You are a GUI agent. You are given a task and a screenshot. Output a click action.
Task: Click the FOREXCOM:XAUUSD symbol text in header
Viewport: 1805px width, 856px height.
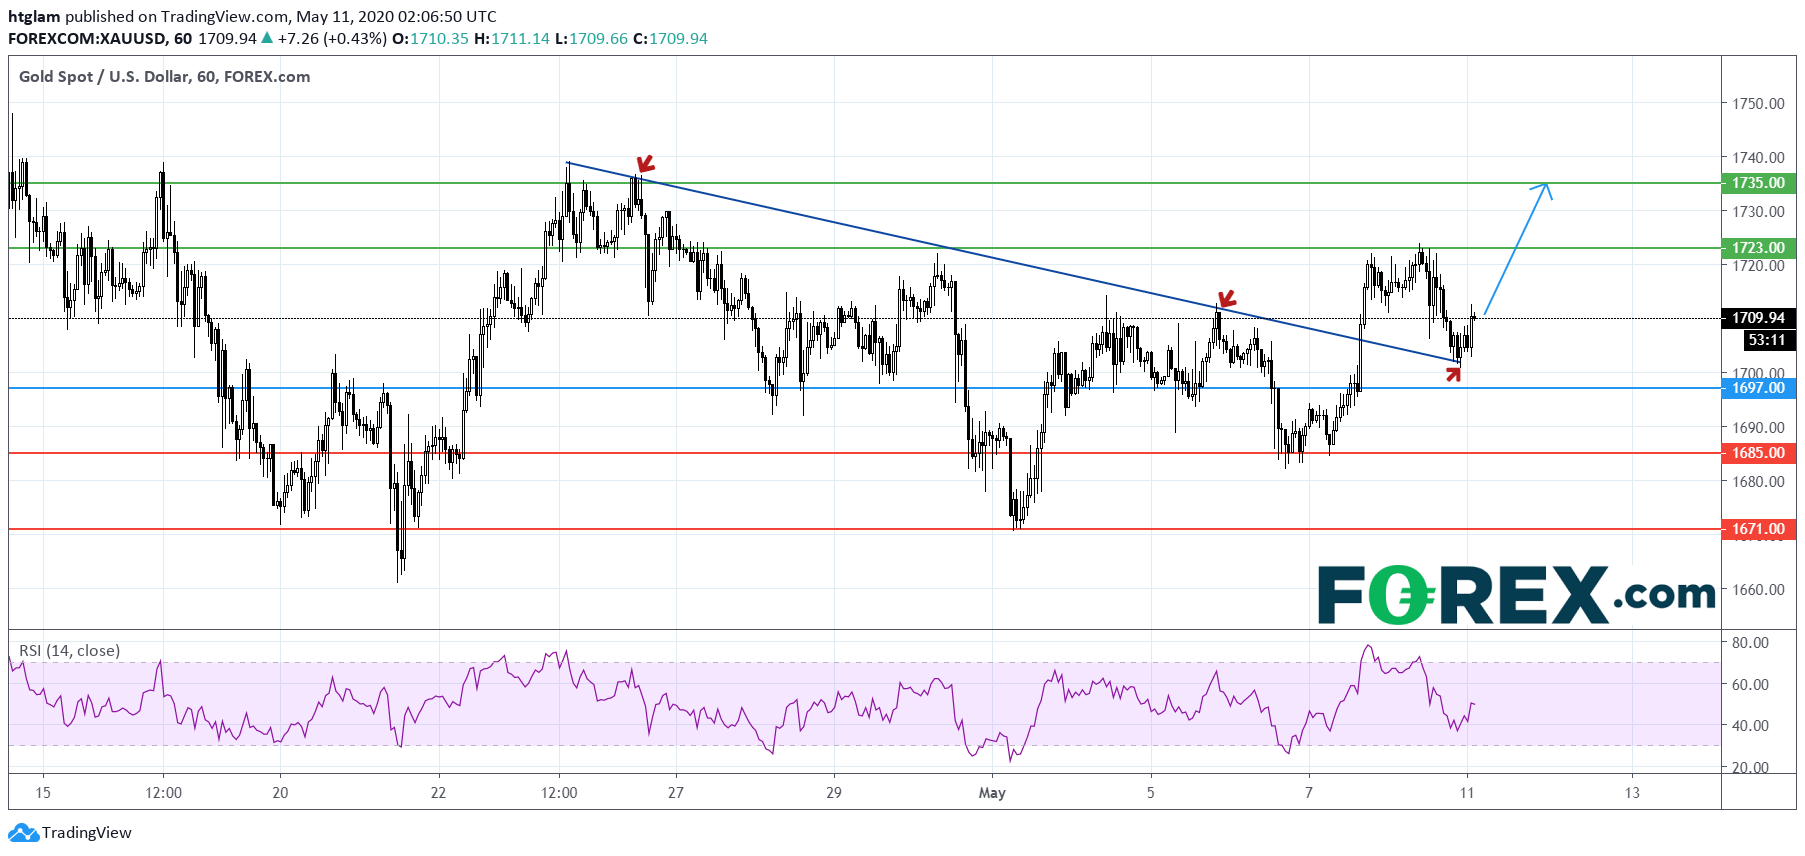pyautogui.click(x=85, y=39)
